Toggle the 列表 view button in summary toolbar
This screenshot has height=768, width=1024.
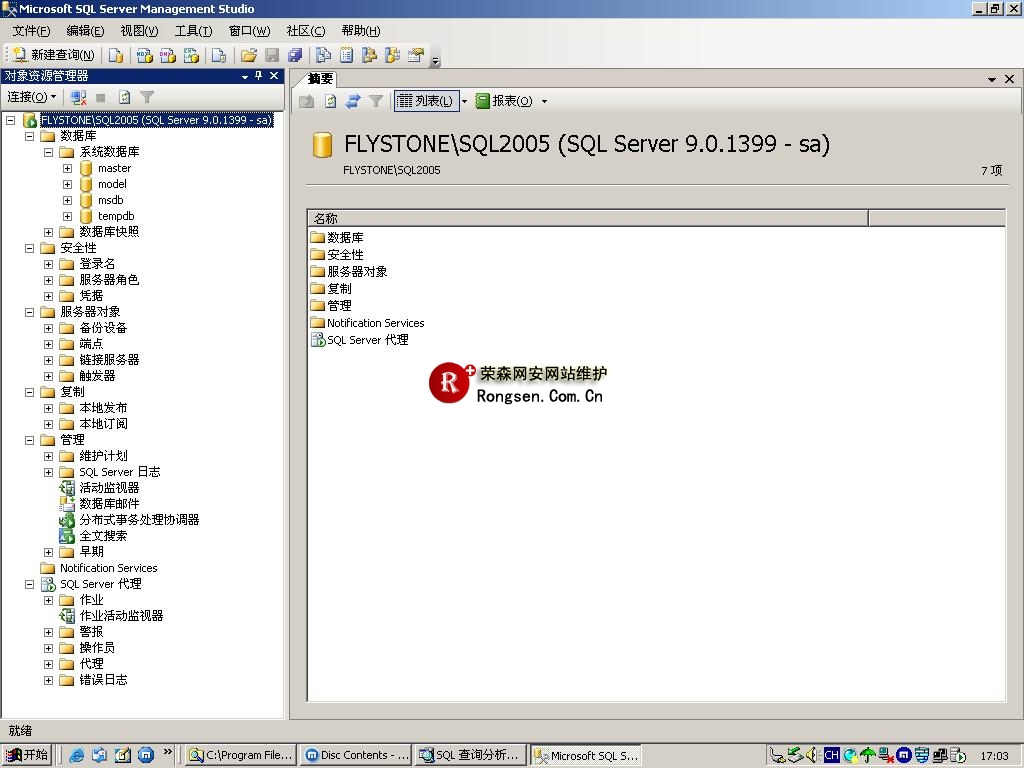tap(423, 100)
